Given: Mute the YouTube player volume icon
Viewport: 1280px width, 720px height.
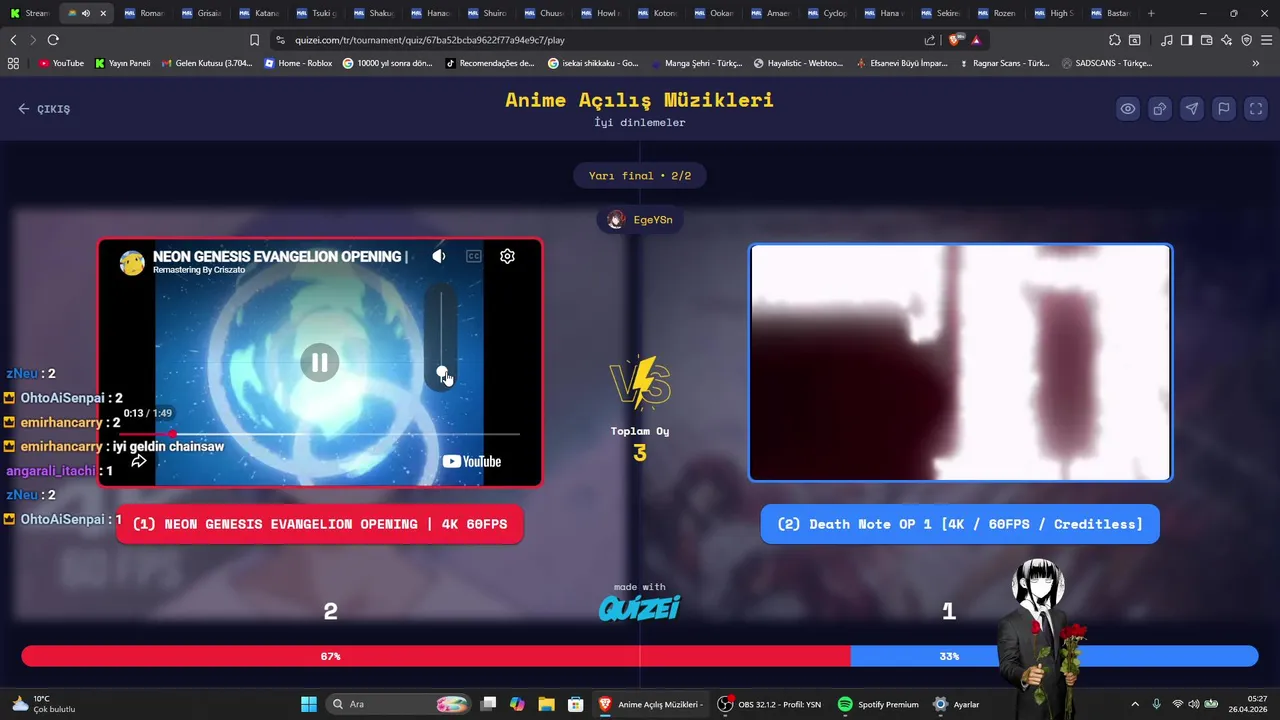Looking at the screenshot, I should click(x=439, y=256).
